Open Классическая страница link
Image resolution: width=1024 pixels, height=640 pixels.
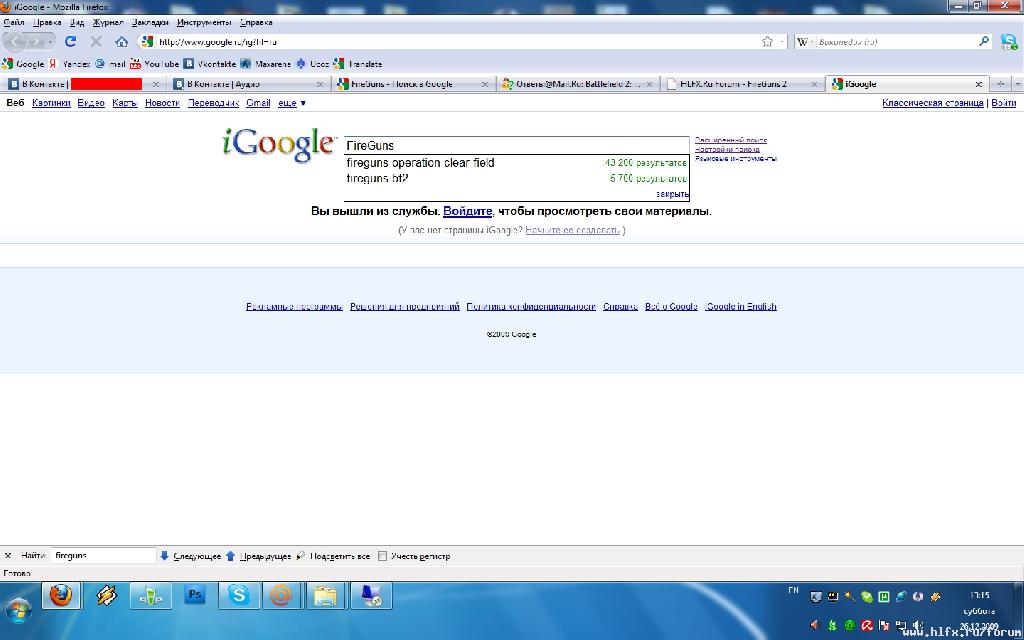tap(933, 103)
